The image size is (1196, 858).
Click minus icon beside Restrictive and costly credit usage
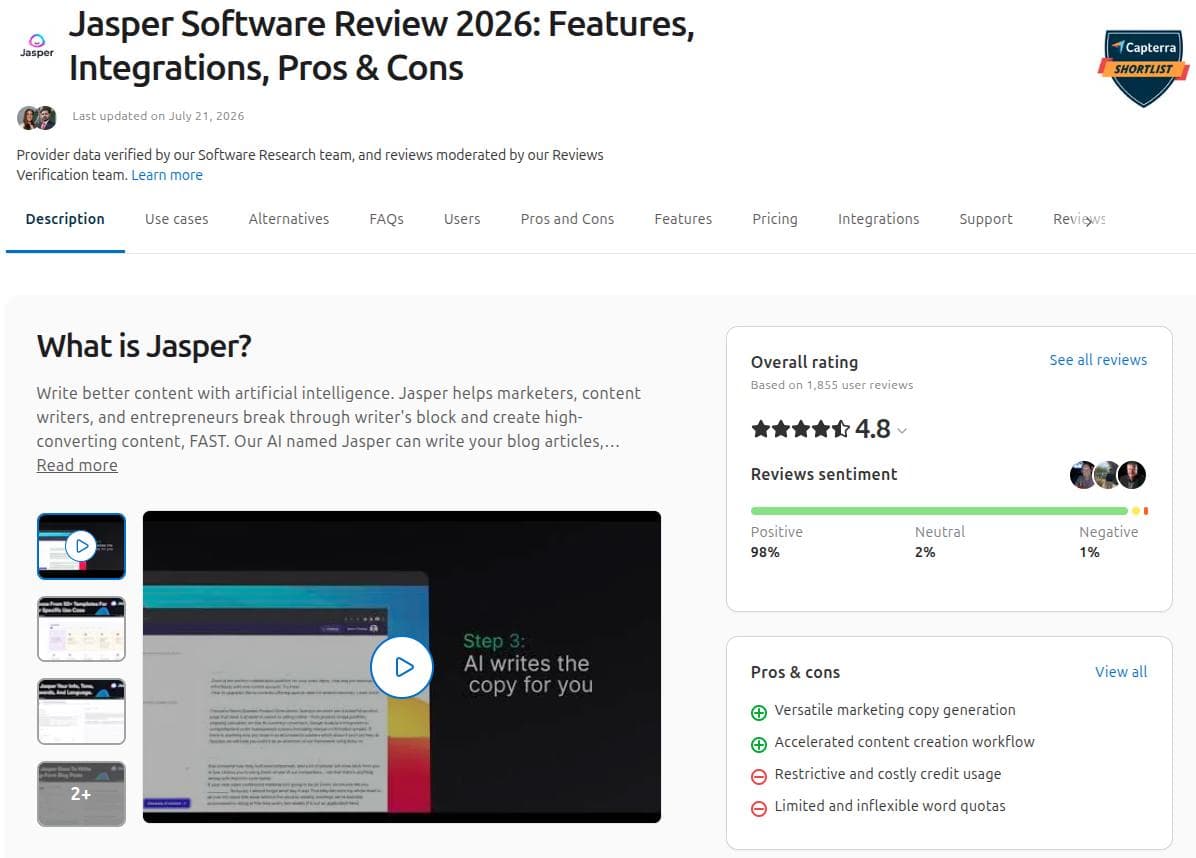[x=759, y=776]
